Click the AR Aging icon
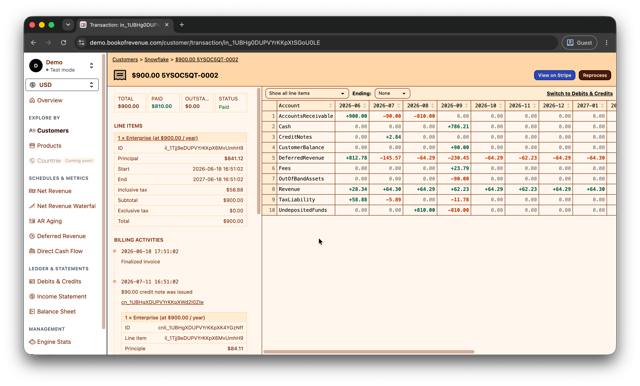 tap(32, 221)
